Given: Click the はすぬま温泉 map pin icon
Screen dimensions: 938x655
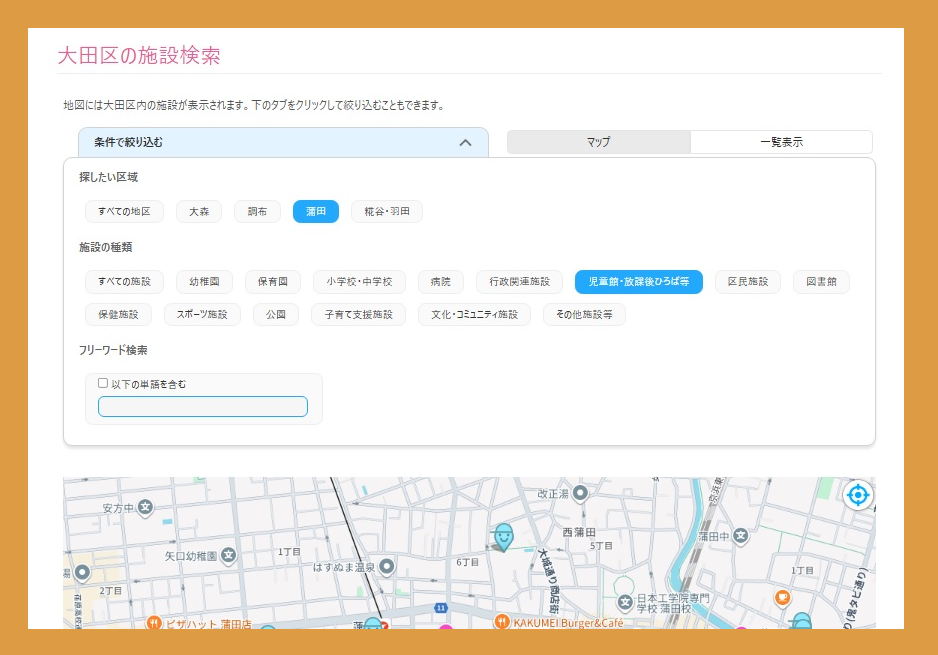Looking at the screenshot, I should pos(387,567).
